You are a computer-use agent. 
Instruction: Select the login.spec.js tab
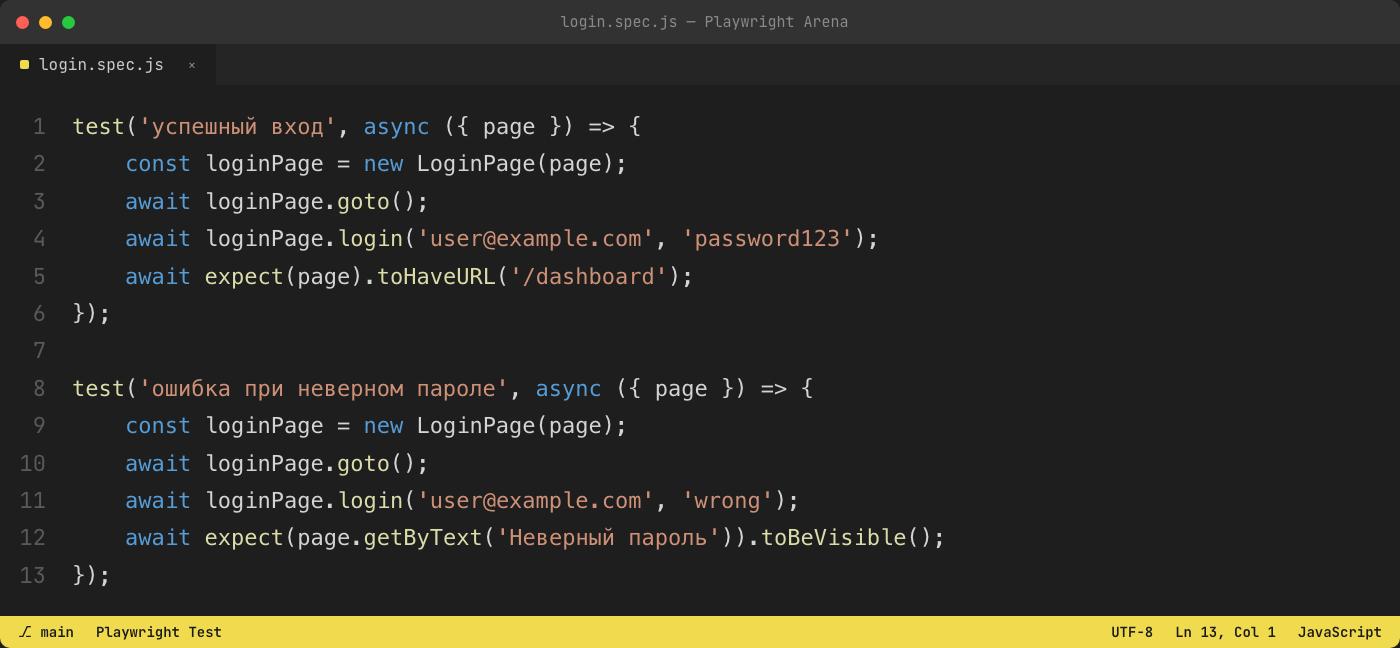(108, 65)
